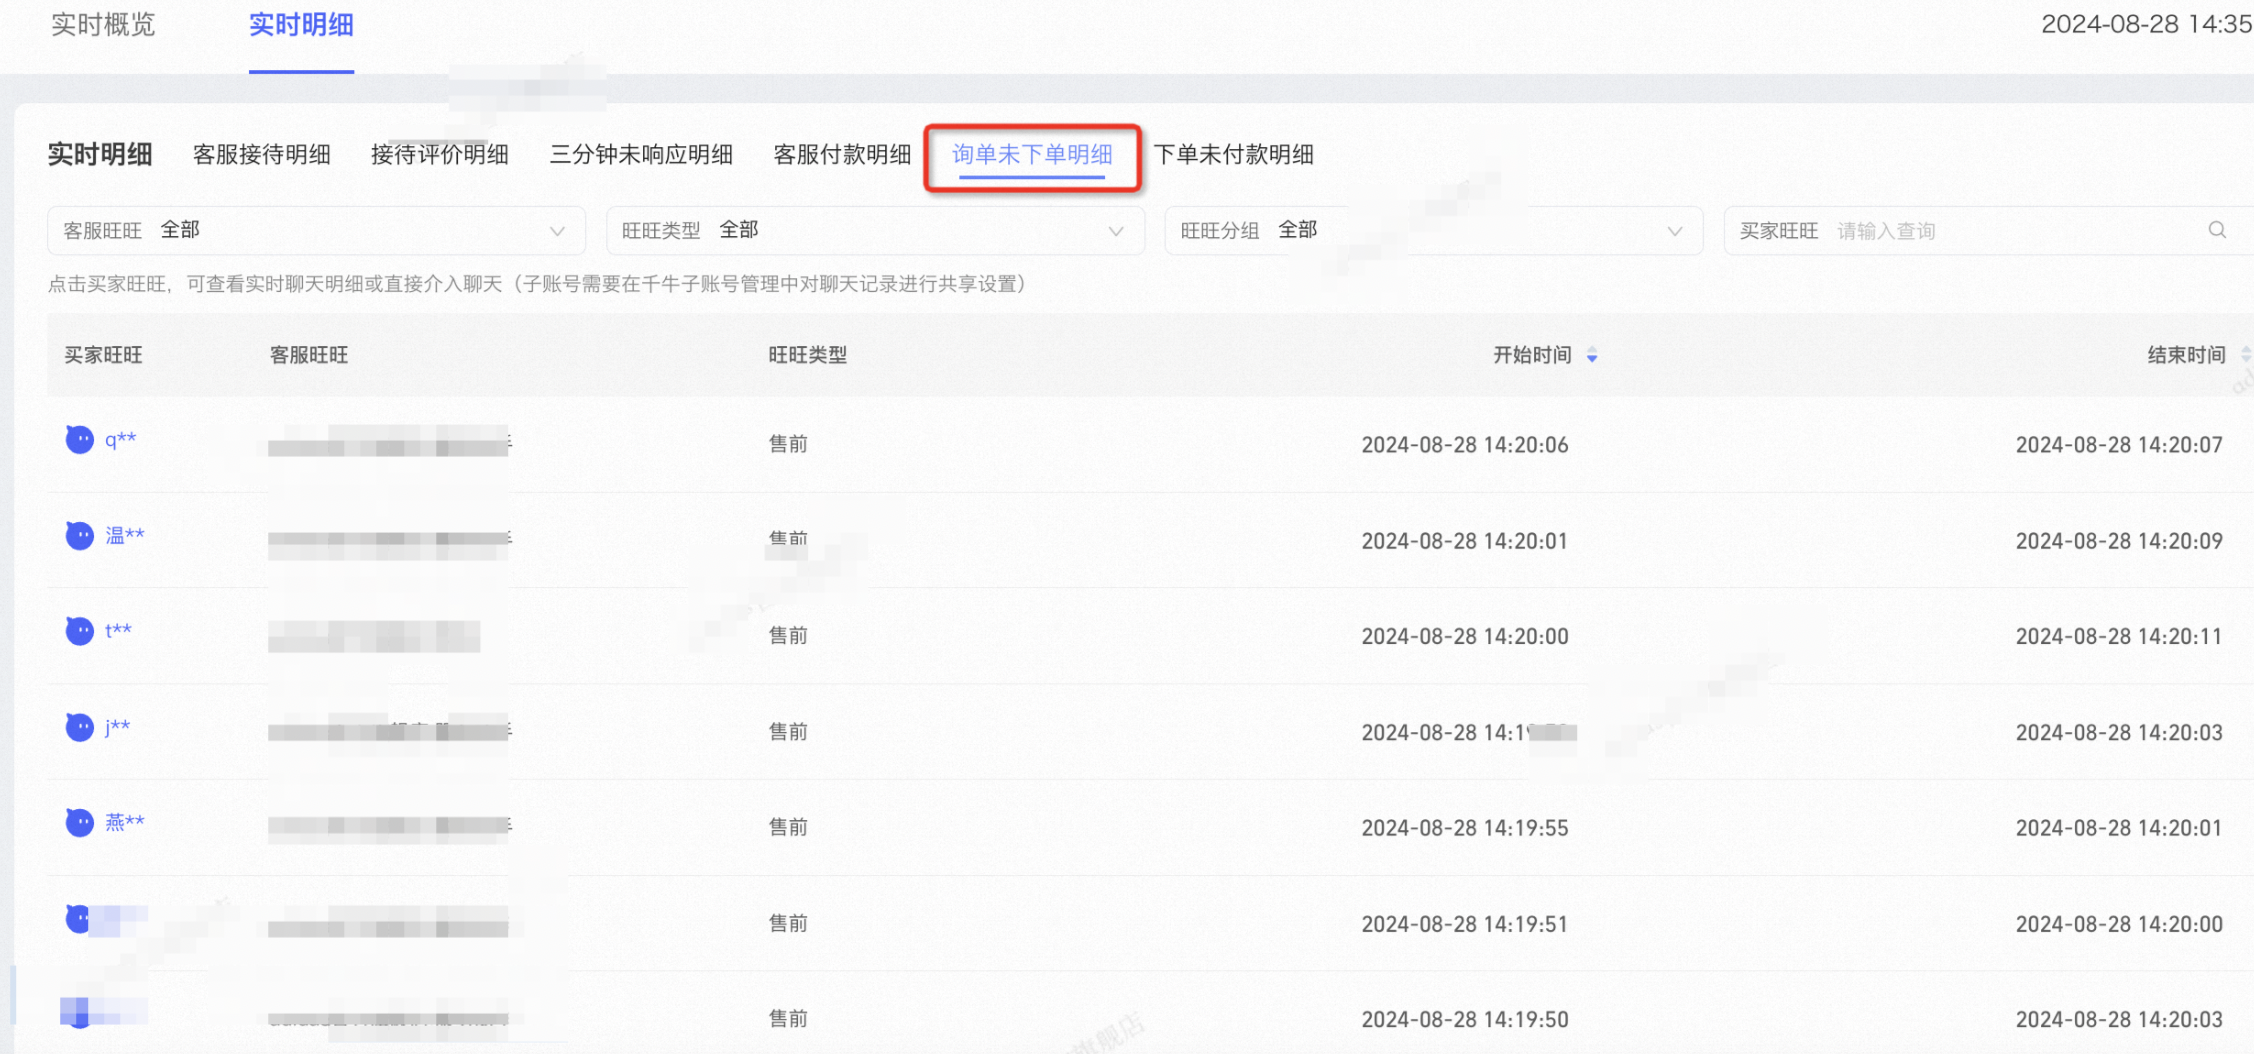
Task: Click the Wangwang avatar icon beside t**
Action: click(79, 631)
